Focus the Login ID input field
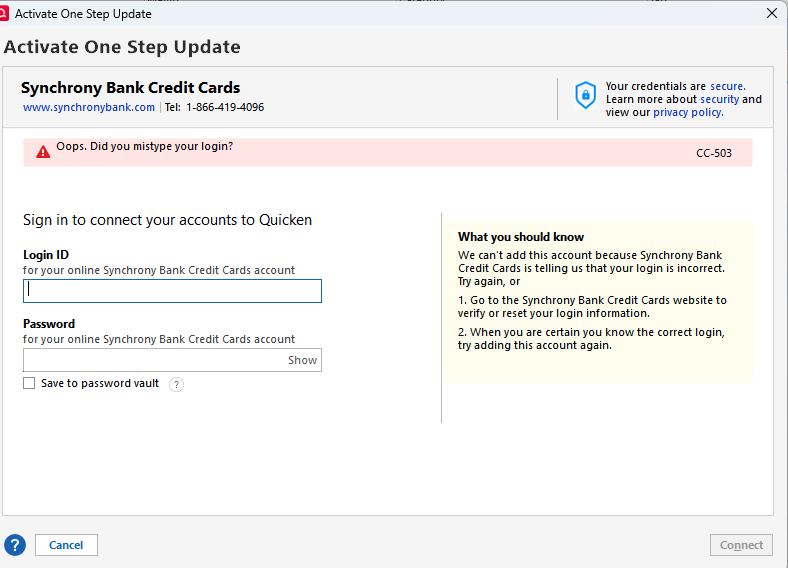This screenshot has width=788, height=568. (172, 291)
